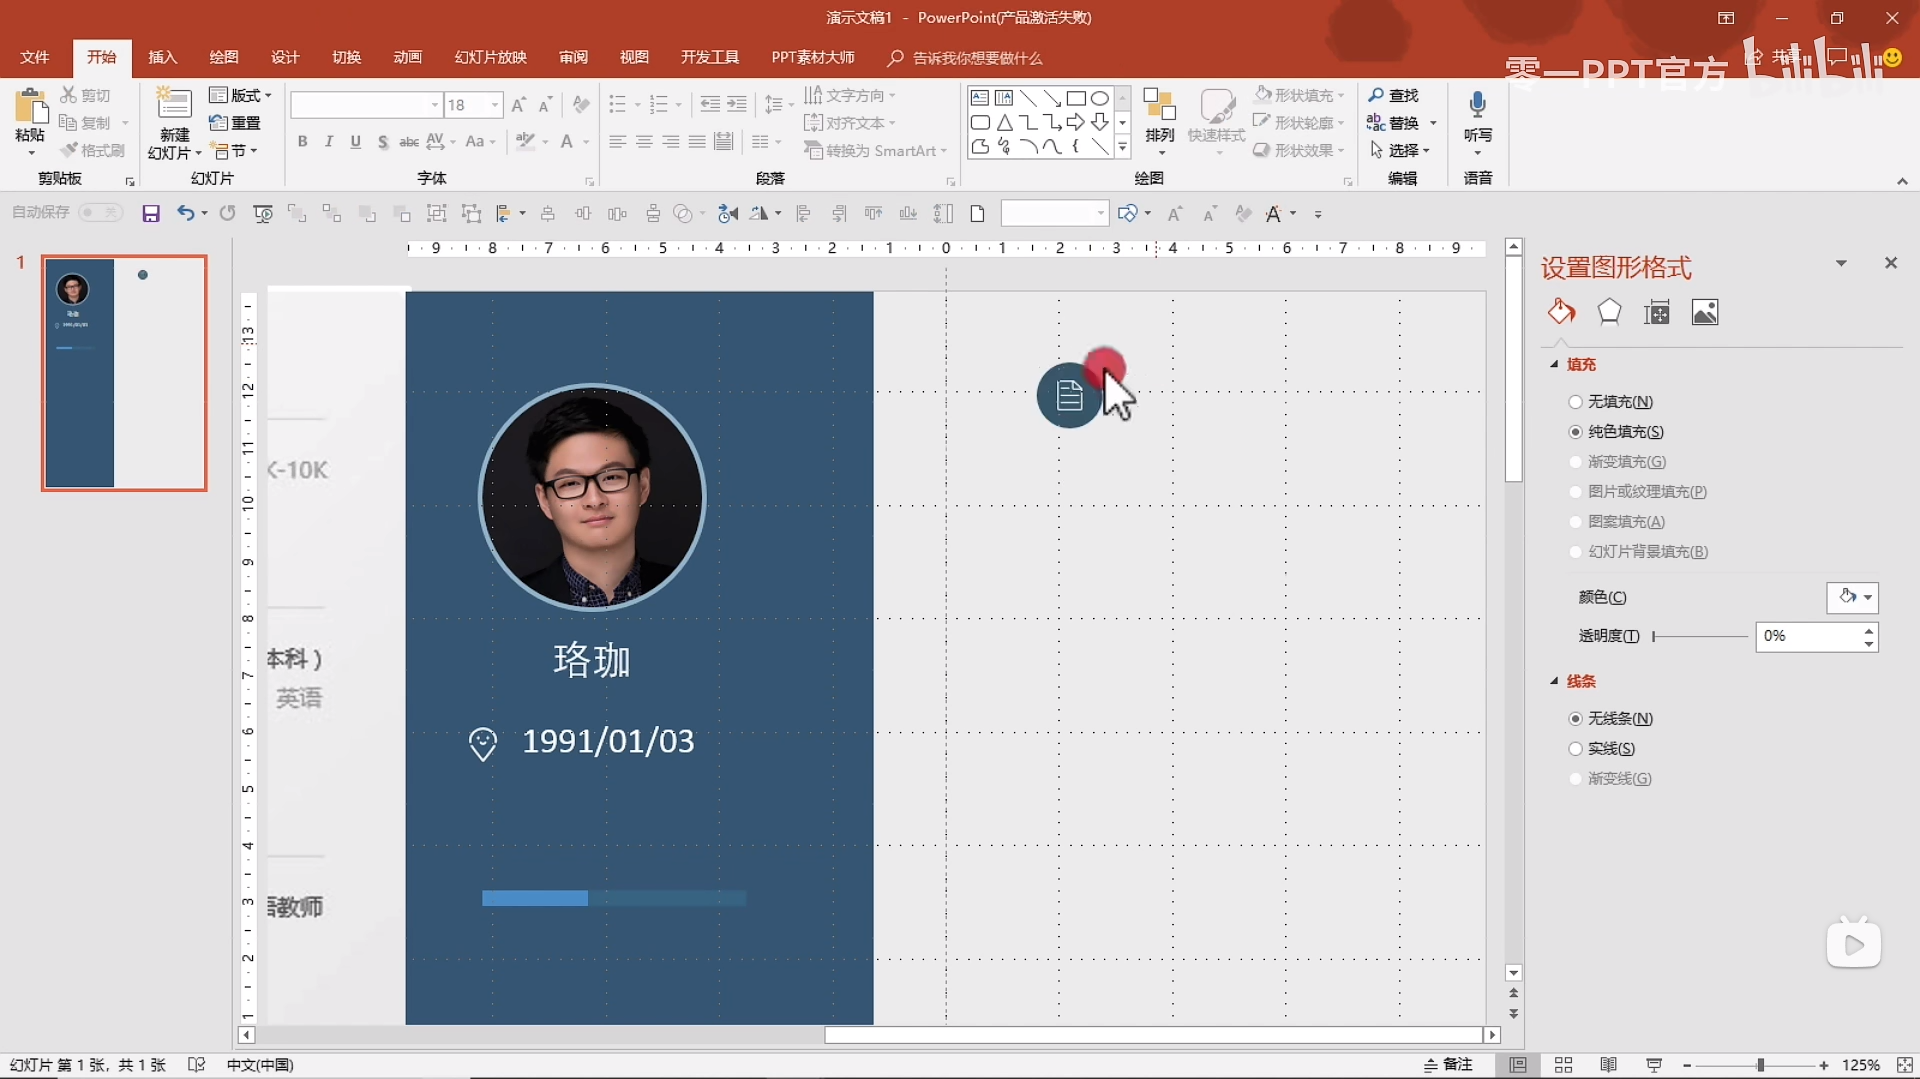Select the rectangle shape in shapes gallery
Screen dimensions: 1920x1079
[x=1076, y=98]
